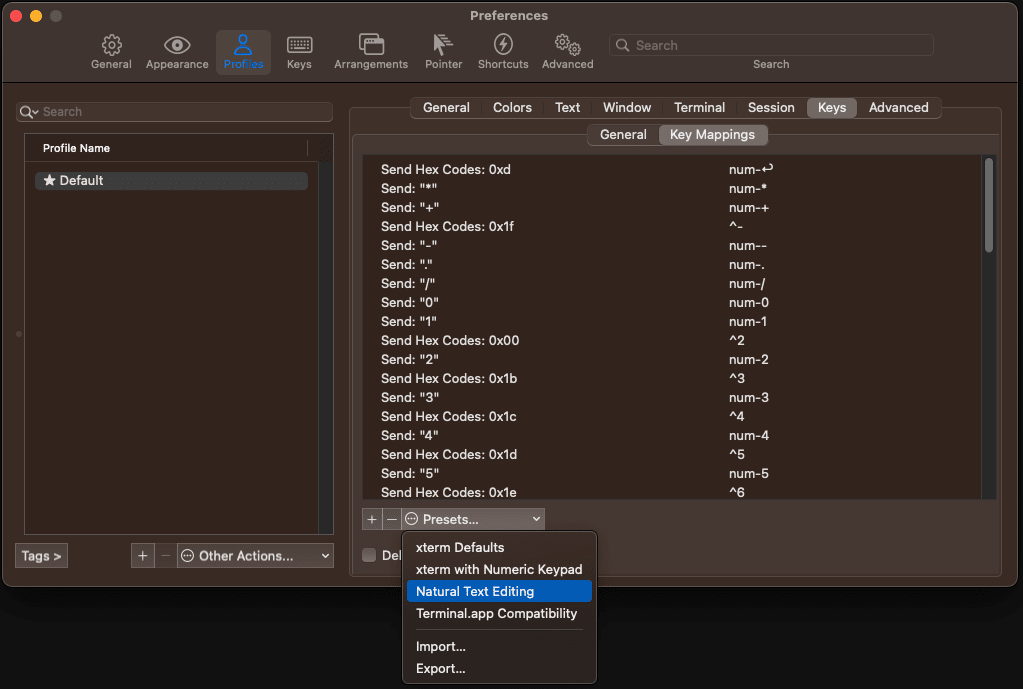Switch to the profile Advanced tab
This screenshot has height=689, width=1023.
coord(898,108)
